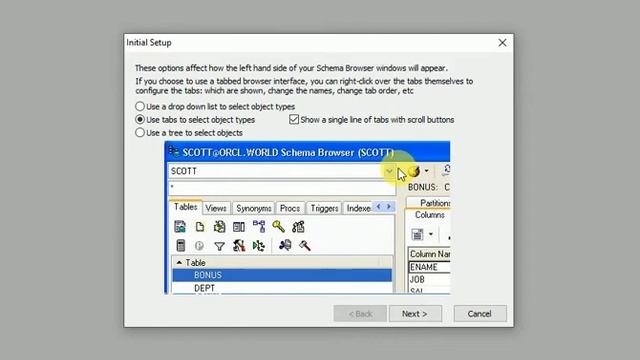Click the greyed-out < Back button
Image resolution: width=640 pixels, height=360 pixels.
pos(360,313)
